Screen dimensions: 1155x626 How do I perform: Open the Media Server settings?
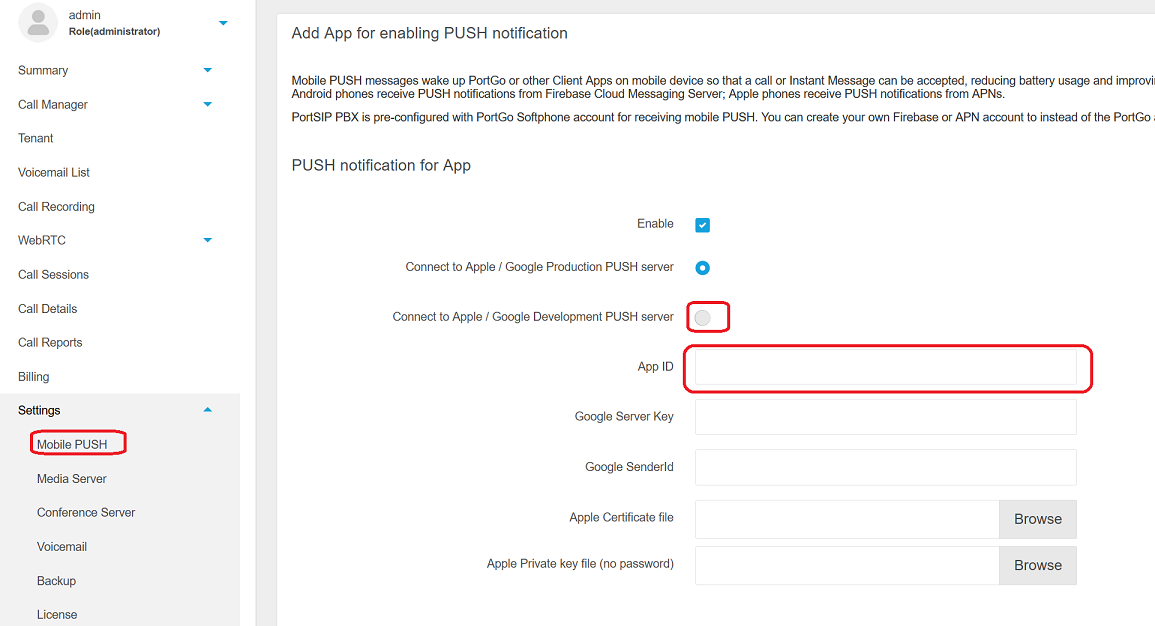(71, 478)
